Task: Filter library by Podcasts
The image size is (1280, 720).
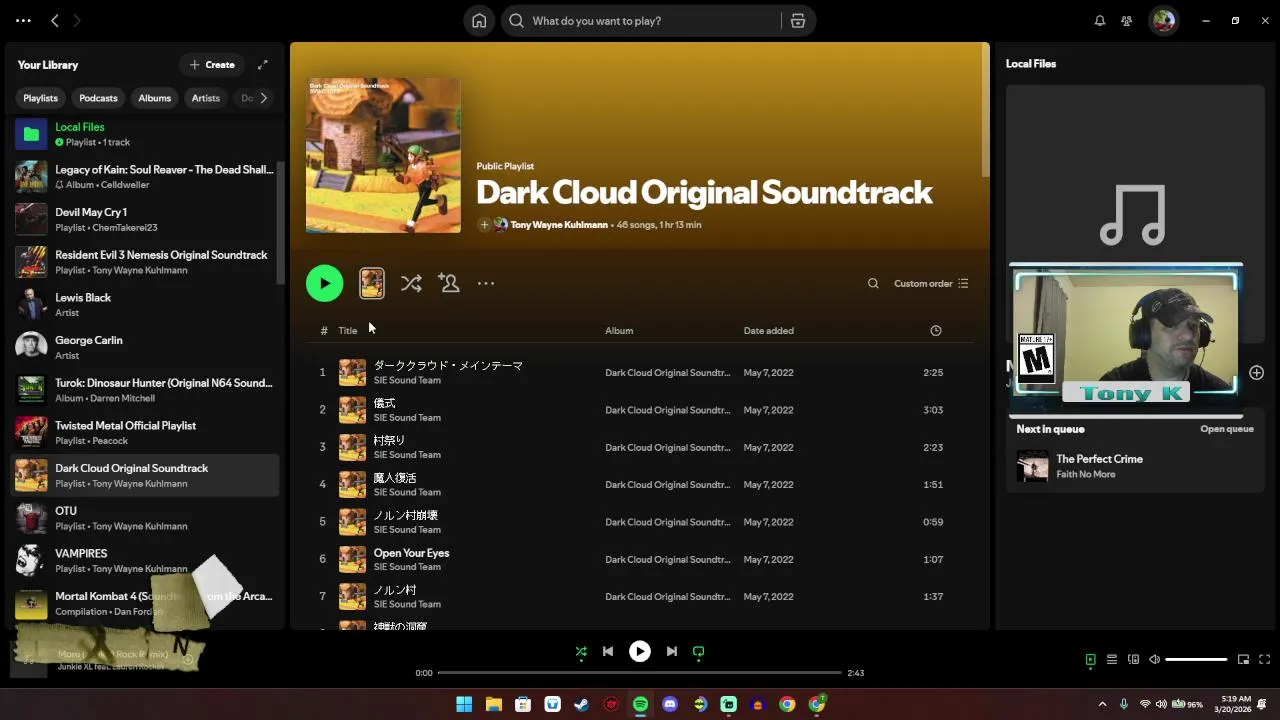Action: click(98, 98)
